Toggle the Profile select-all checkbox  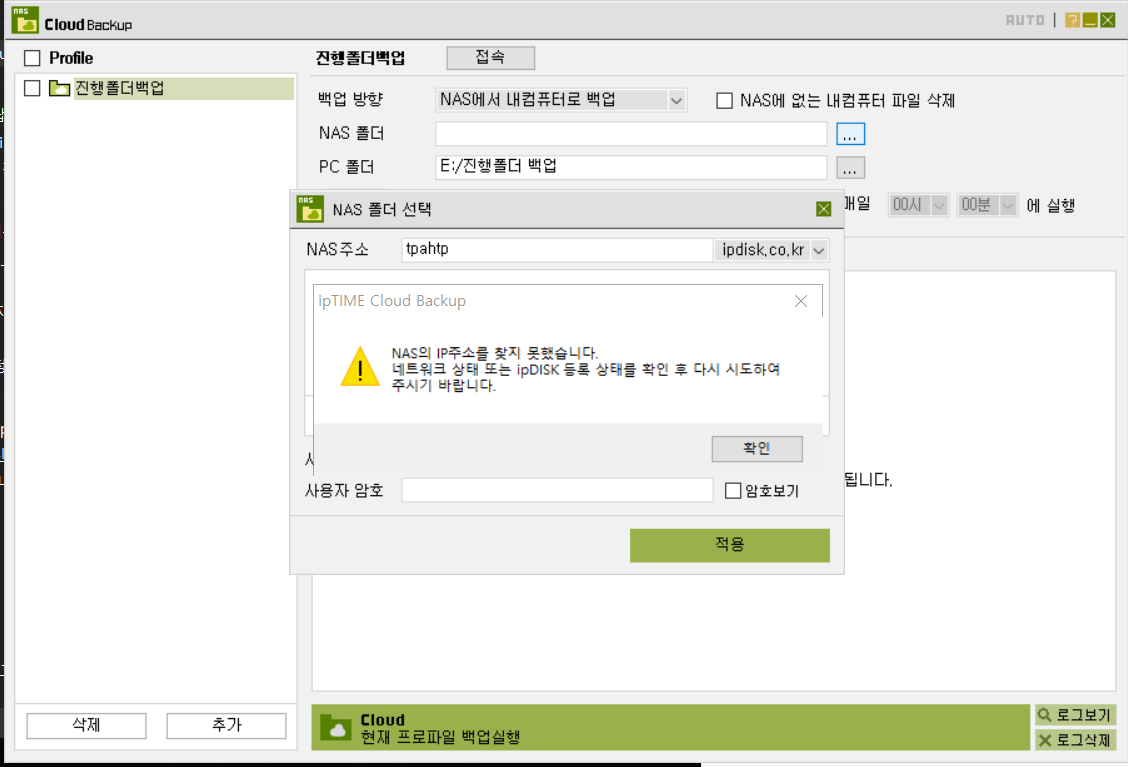tap(32, 58)
